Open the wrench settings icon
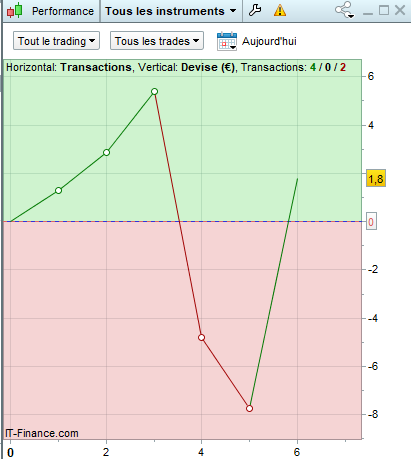Image resolution: width=411 pixels, height=459 pixels. click(255, 10)
